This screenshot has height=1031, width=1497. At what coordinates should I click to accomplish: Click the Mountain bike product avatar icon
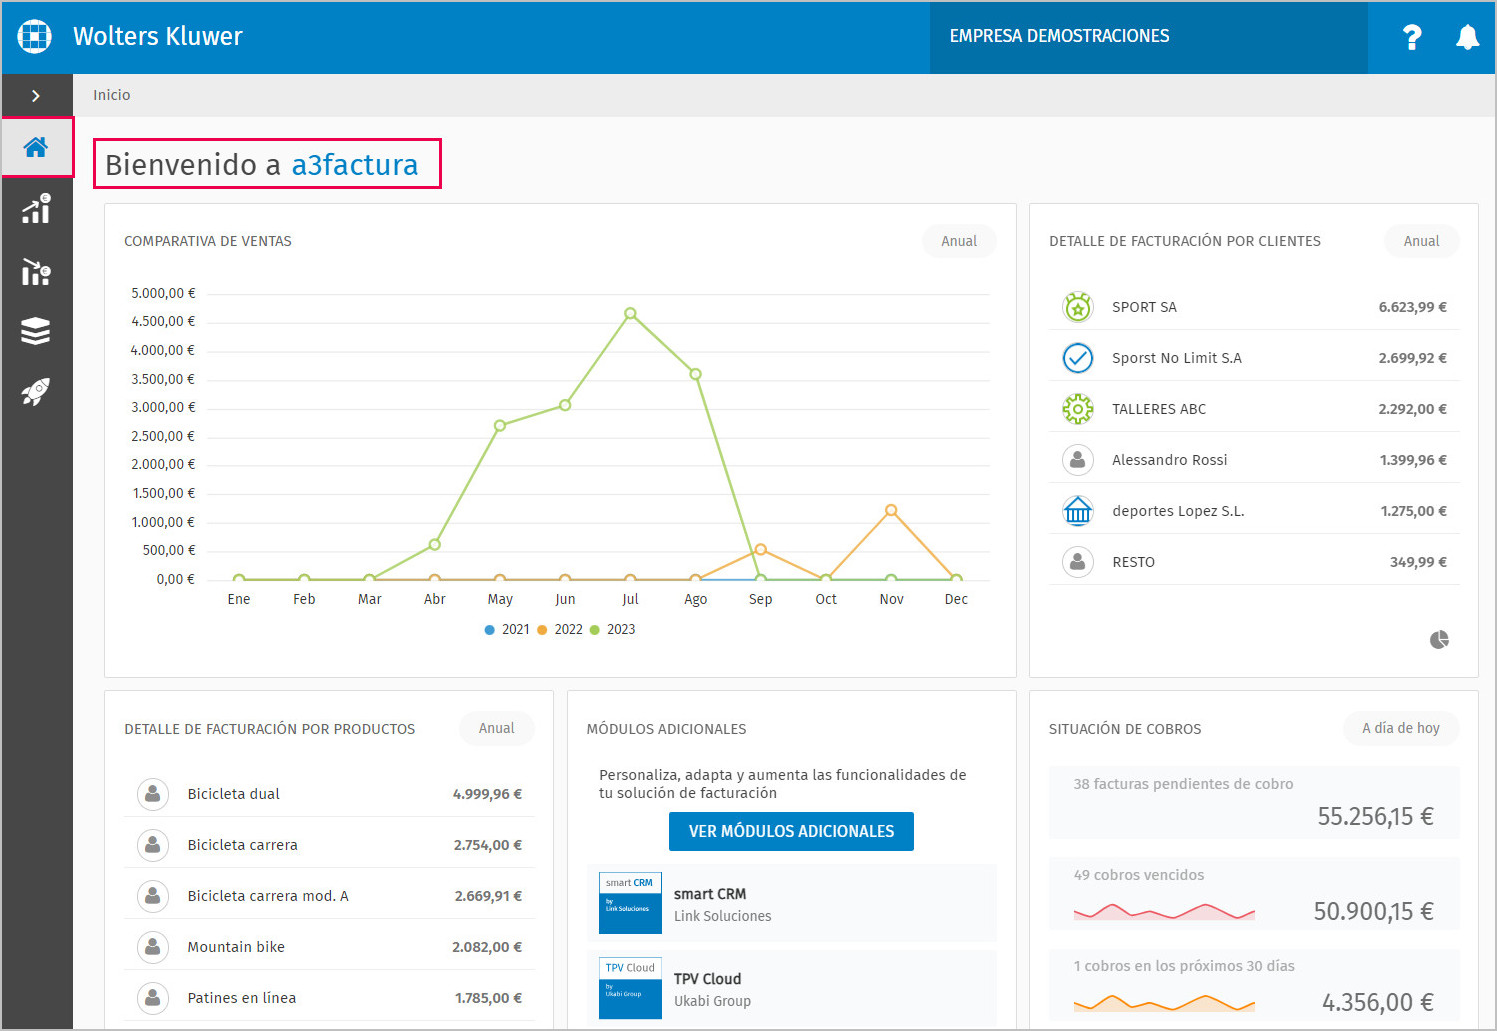click(x=152, y=947)
